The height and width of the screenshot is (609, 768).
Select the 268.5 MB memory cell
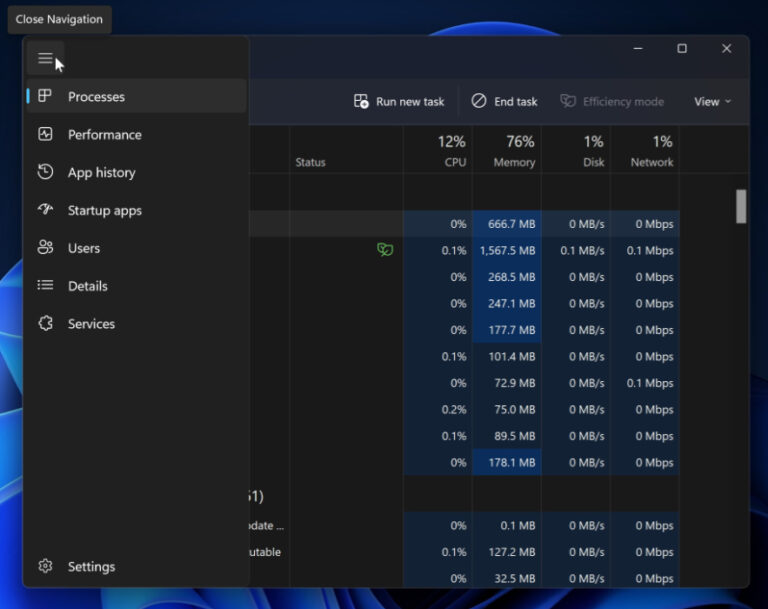(507, 277)
